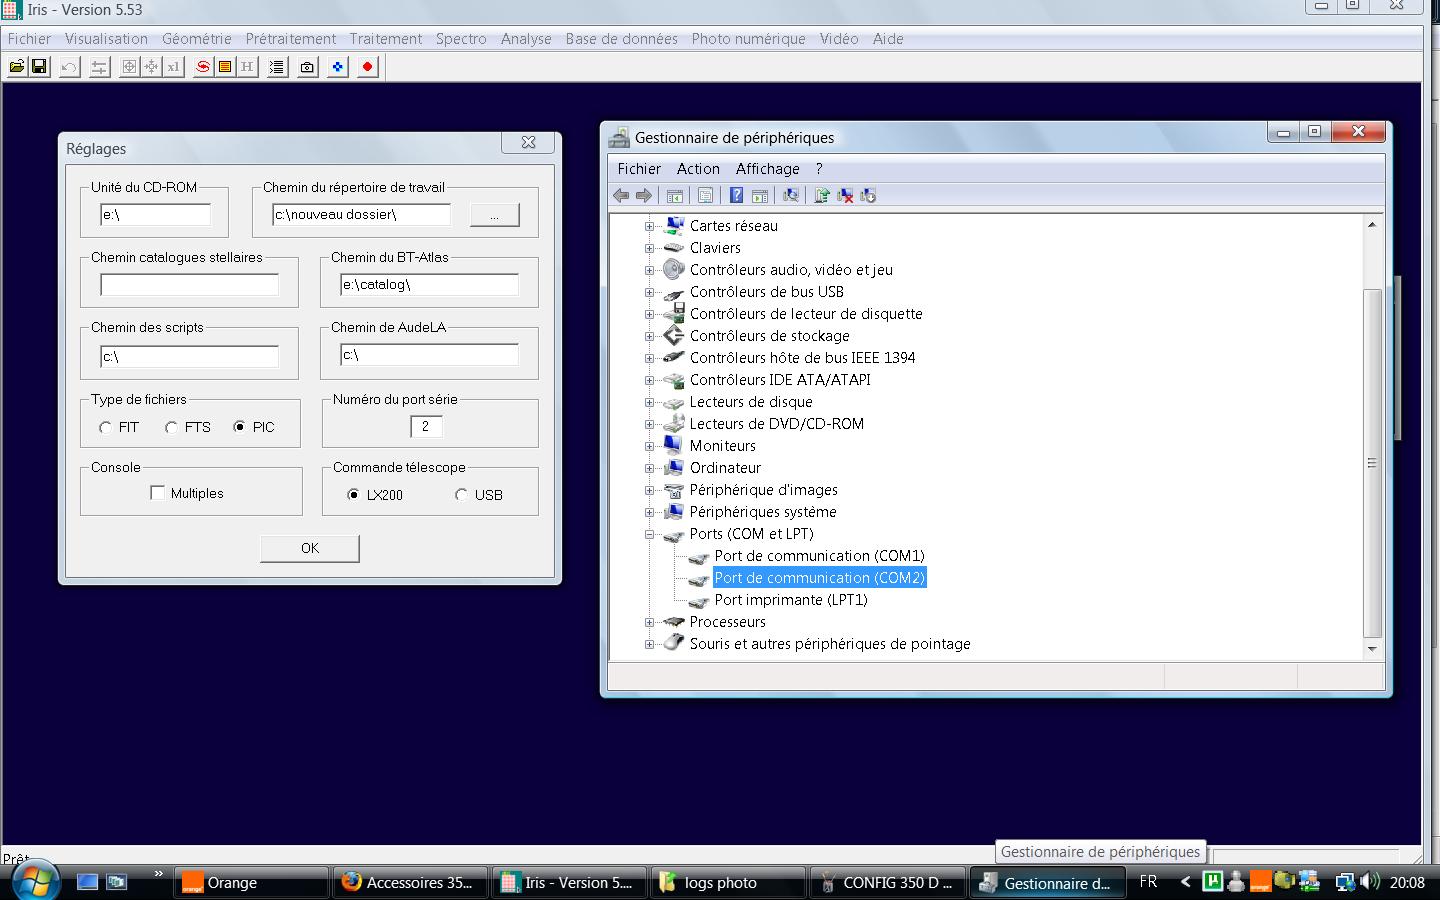
Task: Click the crosshair-in-square toolbar icon
Action: [129, 67]
